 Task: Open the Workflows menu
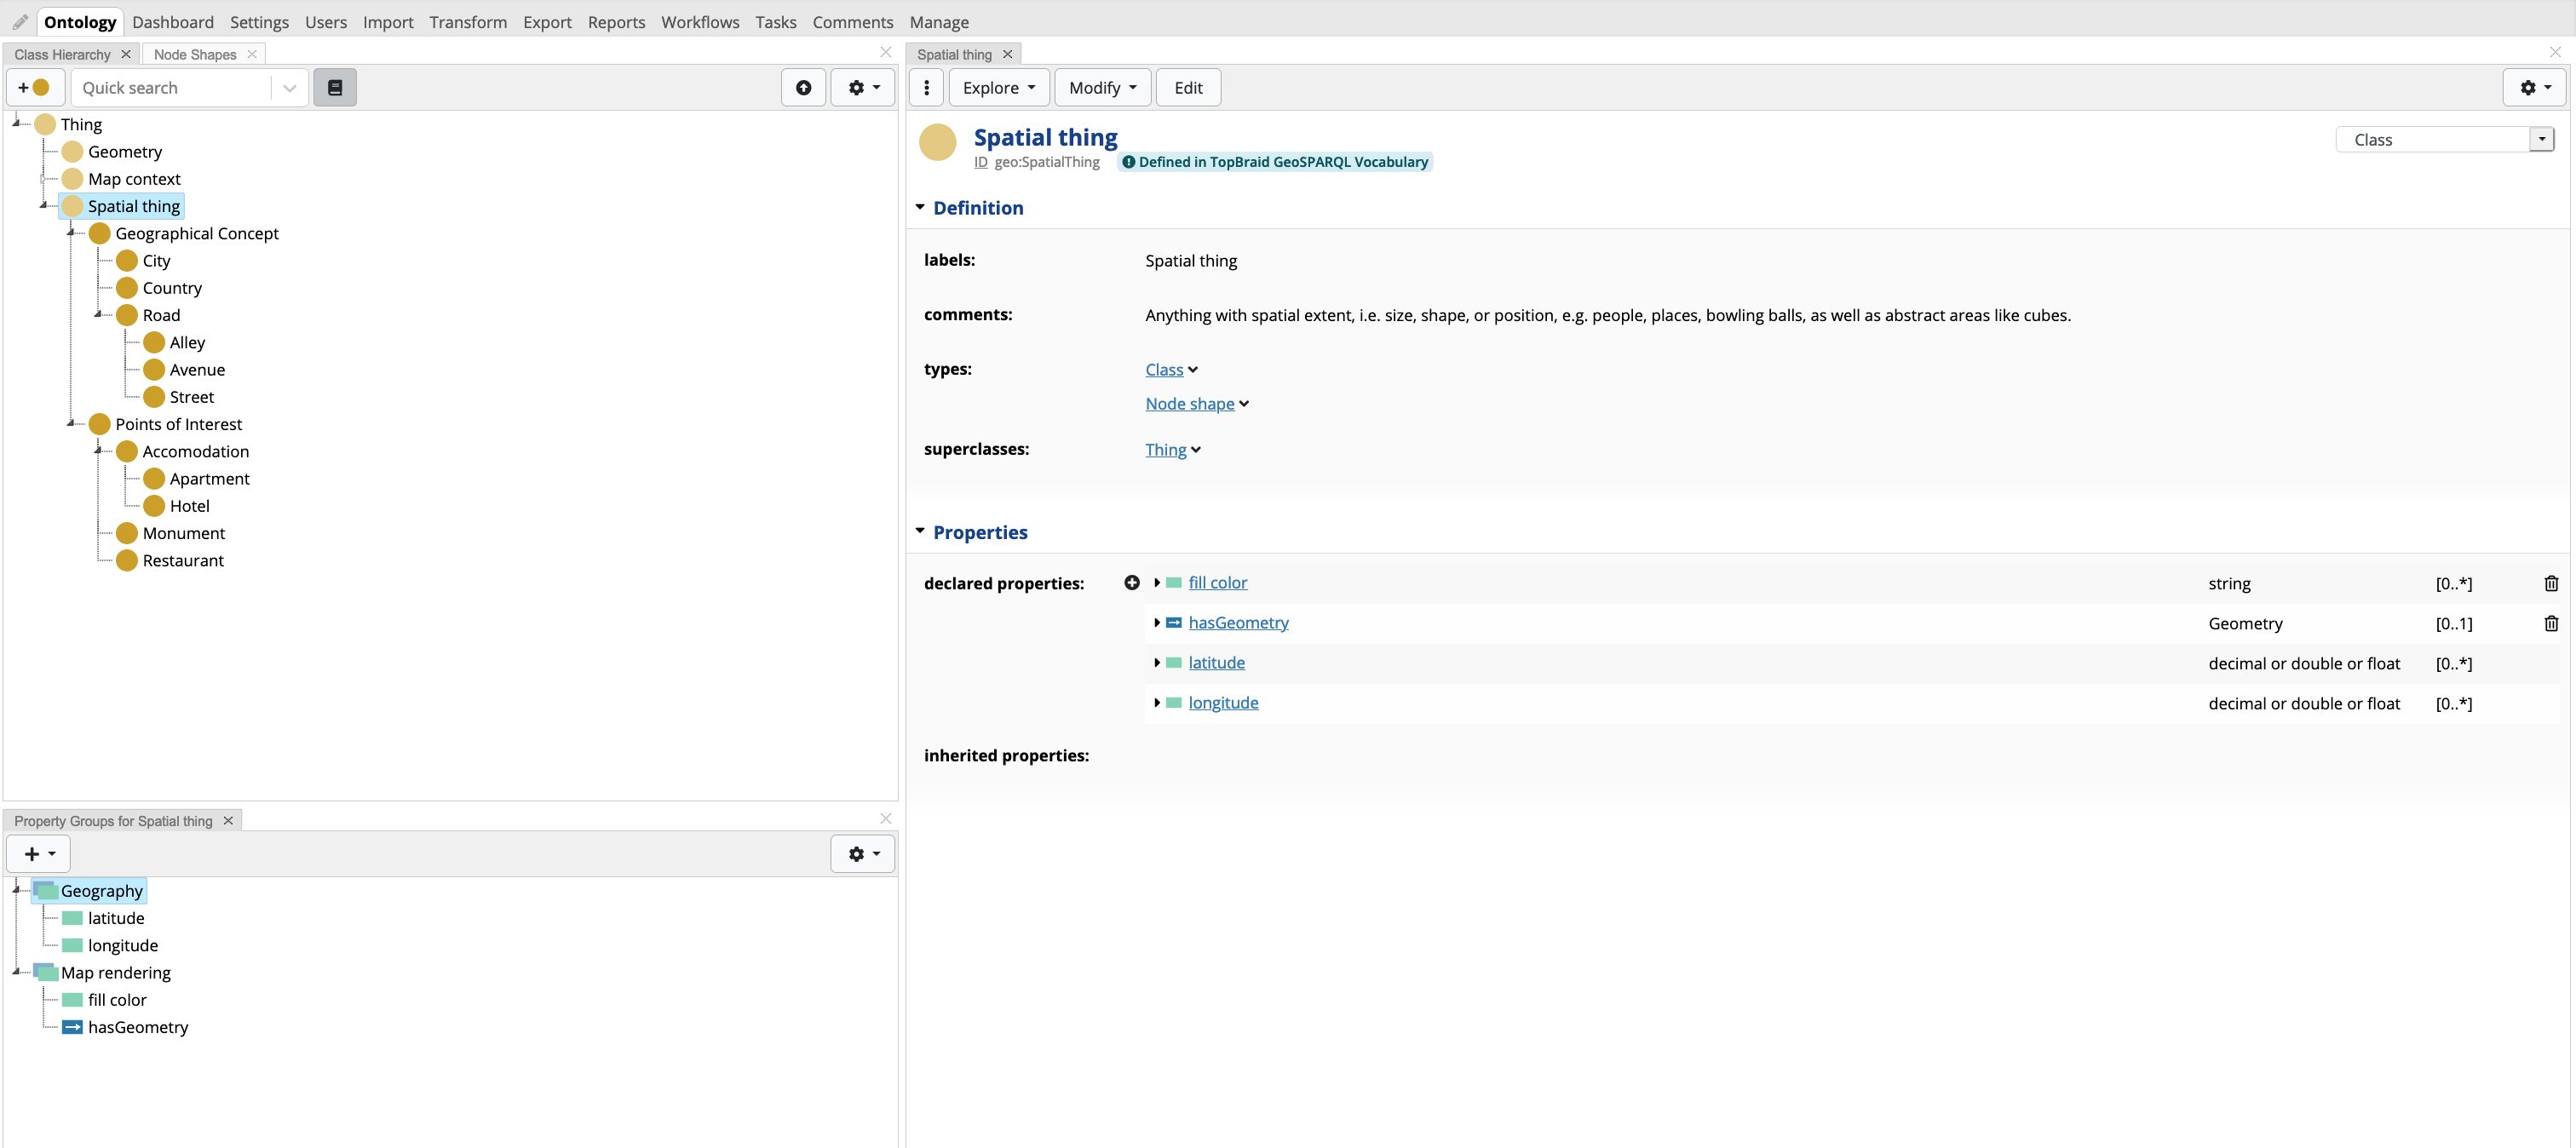(x=699, y=22)
